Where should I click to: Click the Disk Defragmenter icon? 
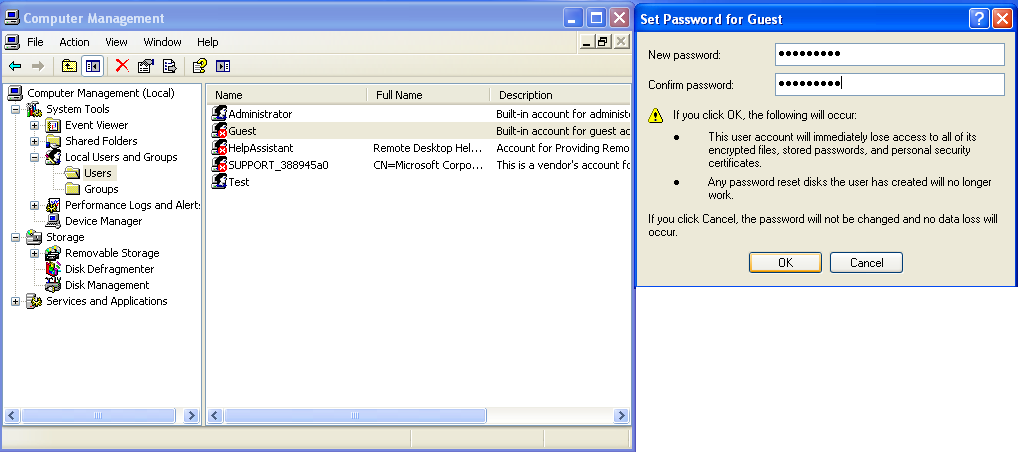[53, 269]
